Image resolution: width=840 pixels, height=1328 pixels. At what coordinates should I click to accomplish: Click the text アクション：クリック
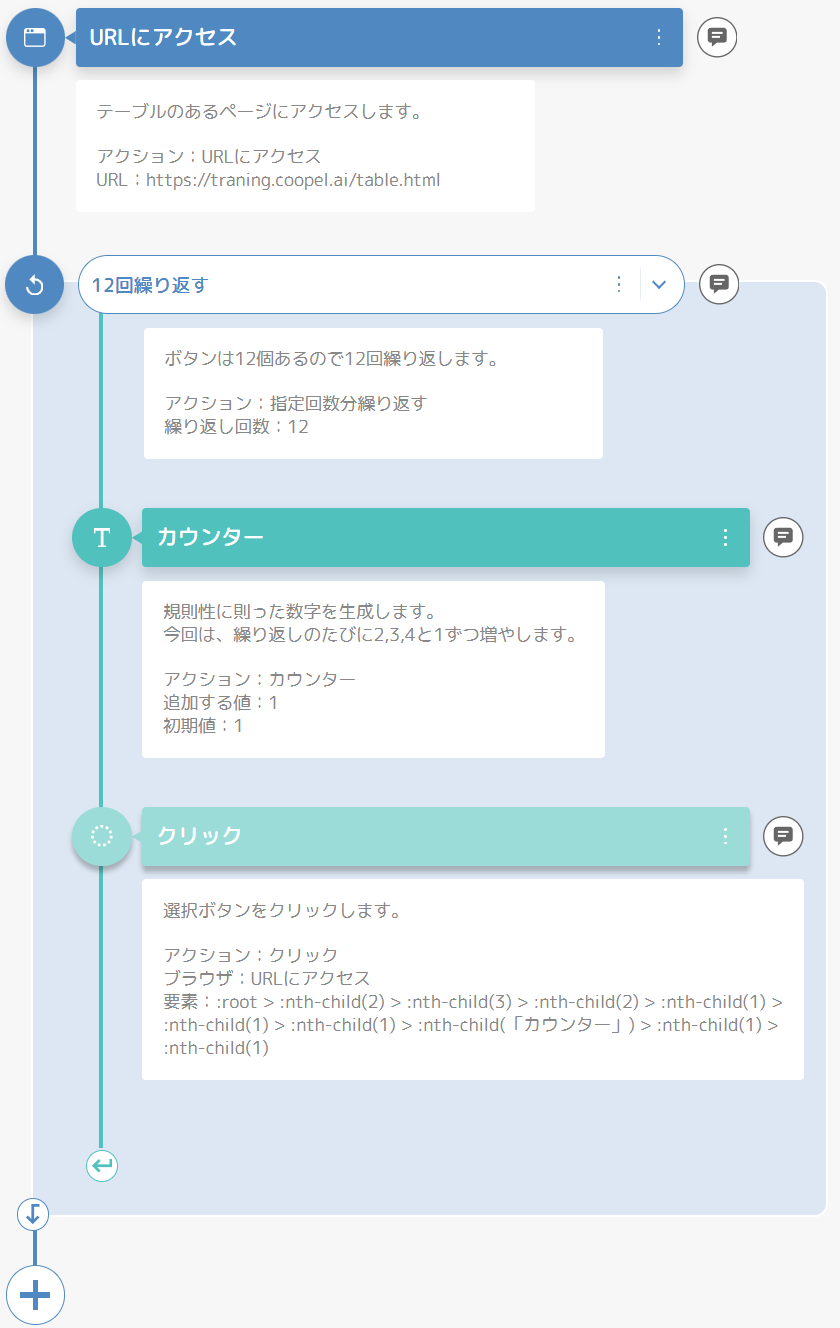coord(250,955)
